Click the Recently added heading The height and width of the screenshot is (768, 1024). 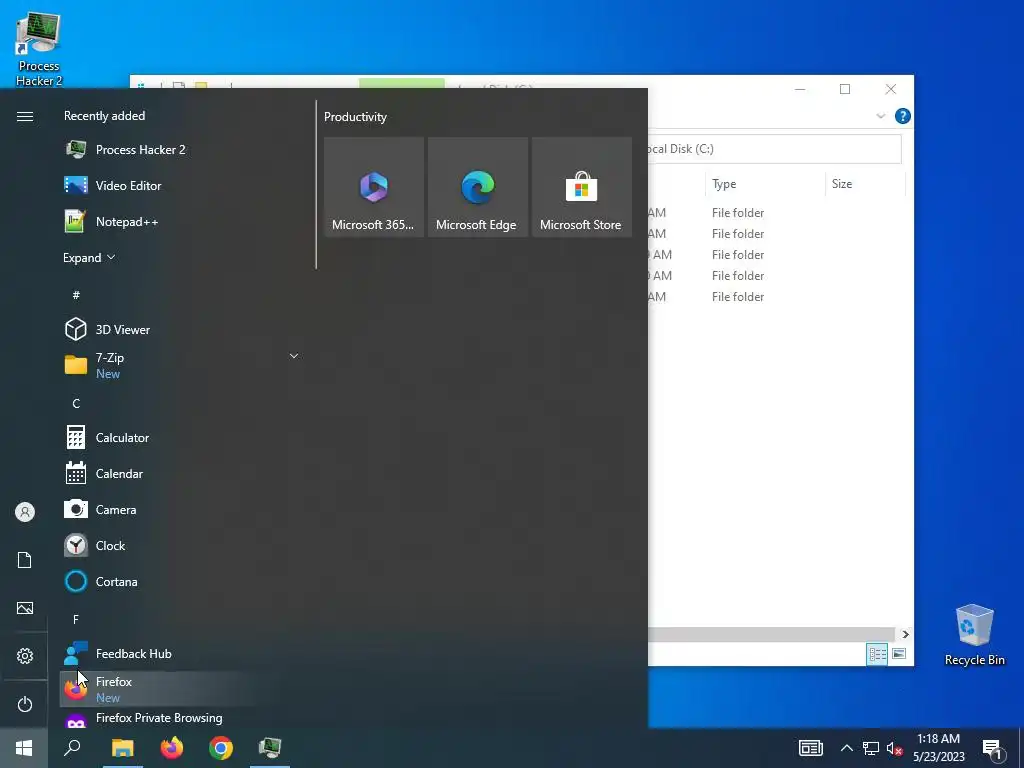click(x=104, y=116)
